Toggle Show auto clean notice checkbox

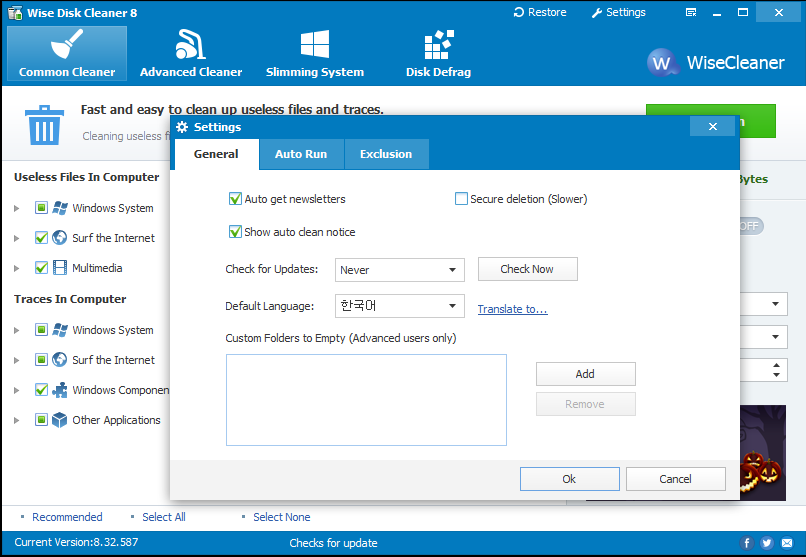(x=236, y=232)
